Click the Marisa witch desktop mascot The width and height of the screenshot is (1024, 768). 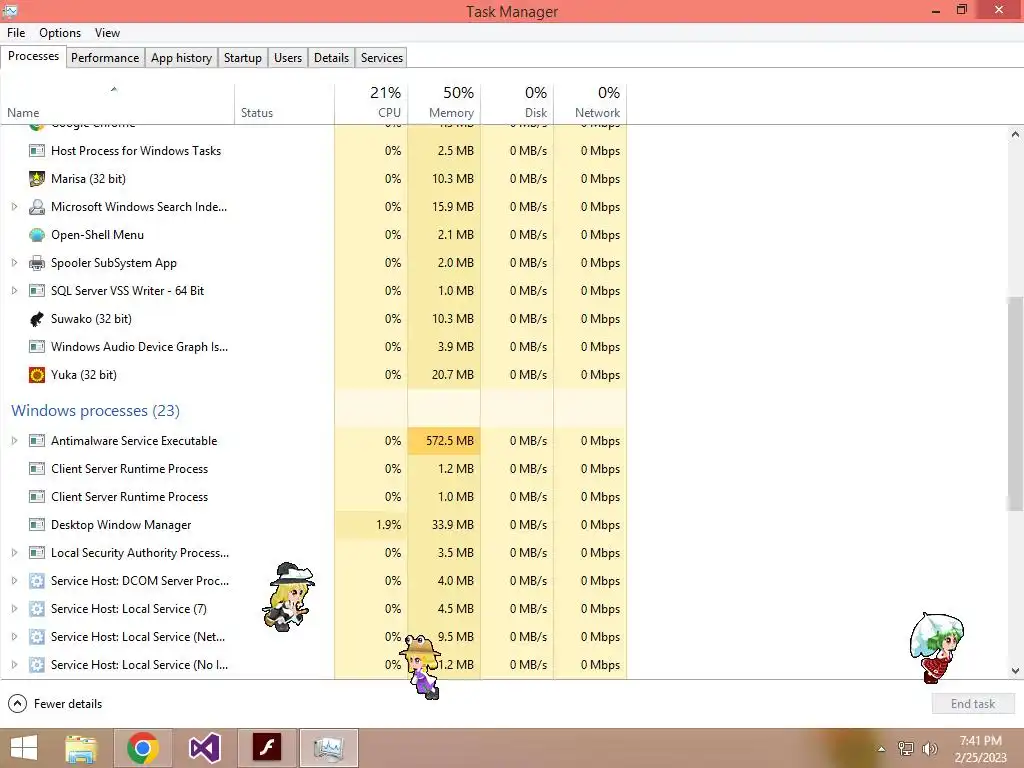point(289,597)
